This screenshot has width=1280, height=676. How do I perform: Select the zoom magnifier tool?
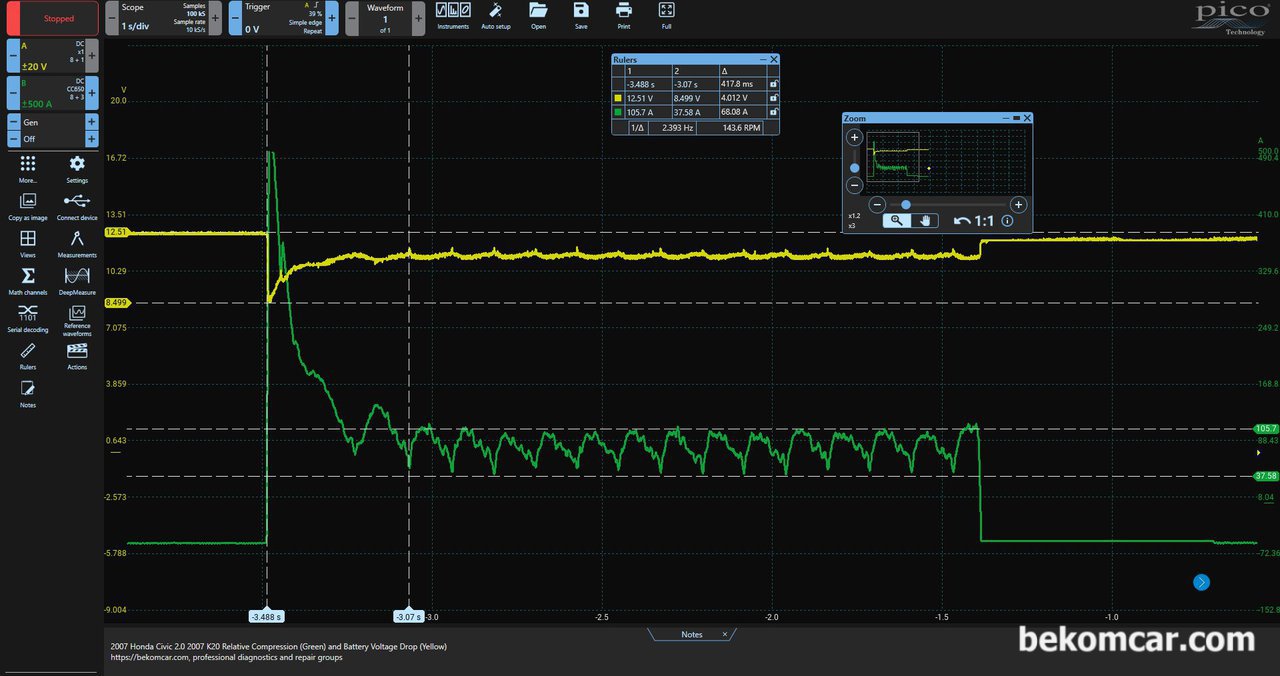pyautogui.click(x=896, y=221)
